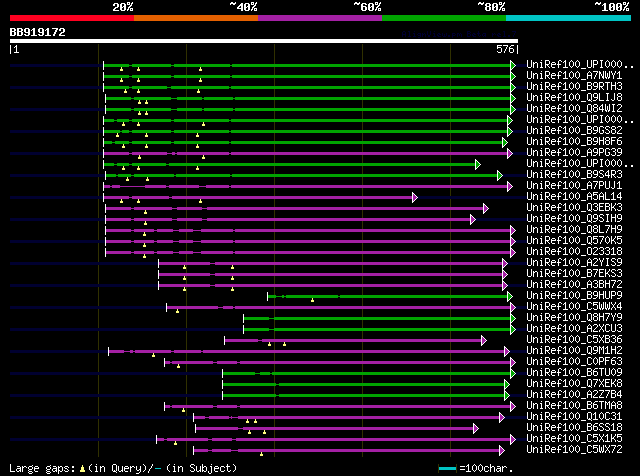The height and width of the screenshot is (476, 640).
Task: Click the UniRef100_B6TU09 label
Action: (574, 373)
